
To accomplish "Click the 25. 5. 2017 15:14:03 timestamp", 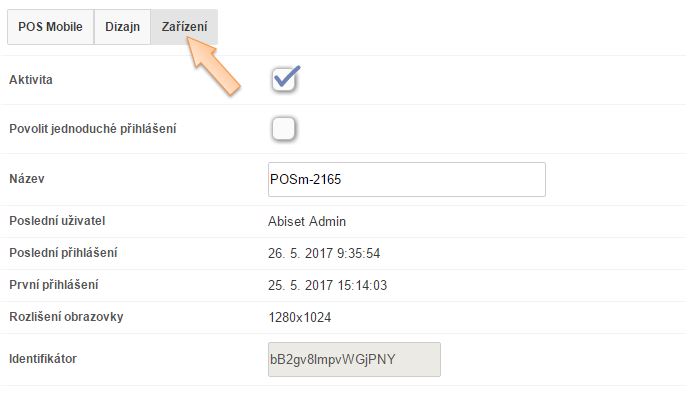I will click(327, 285).
